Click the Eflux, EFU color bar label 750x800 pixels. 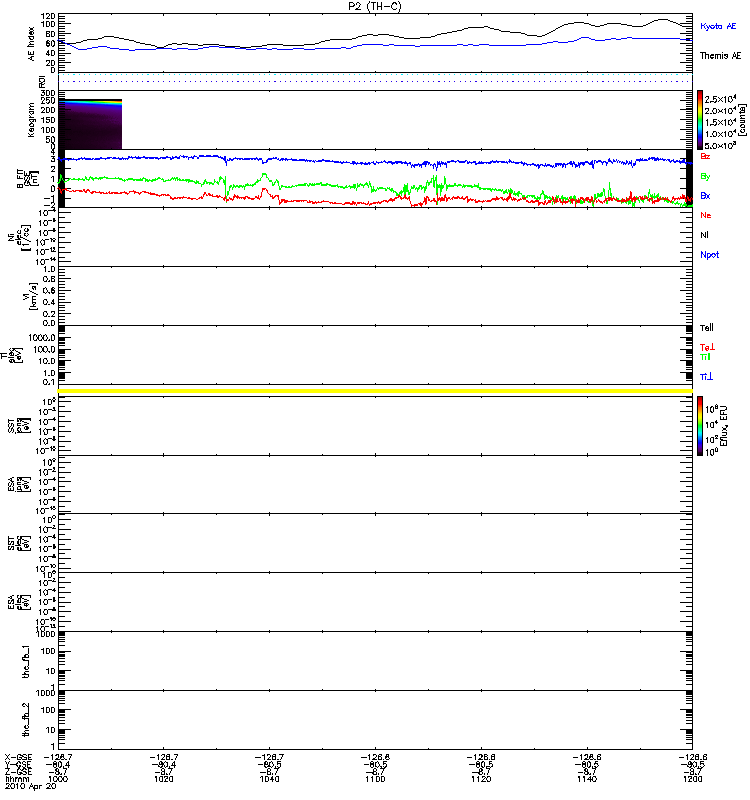[724, 426]
